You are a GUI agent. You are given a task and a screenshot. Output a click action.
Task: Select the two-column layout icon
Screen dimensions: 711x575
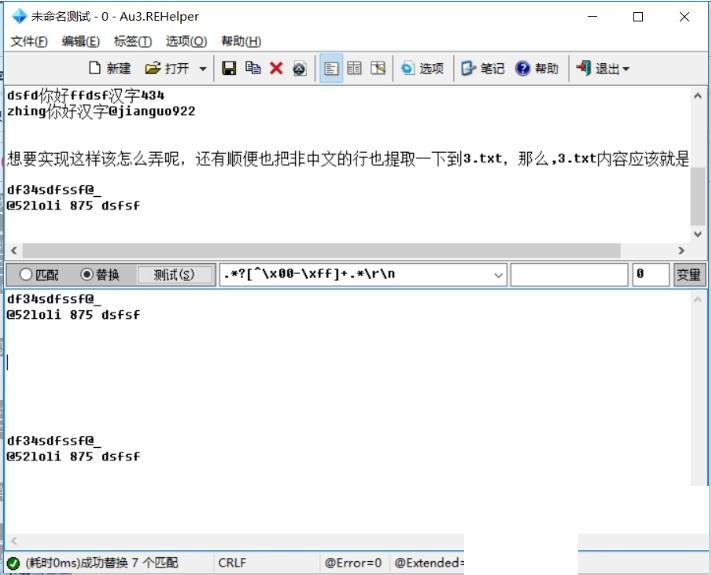pos(354,68)
